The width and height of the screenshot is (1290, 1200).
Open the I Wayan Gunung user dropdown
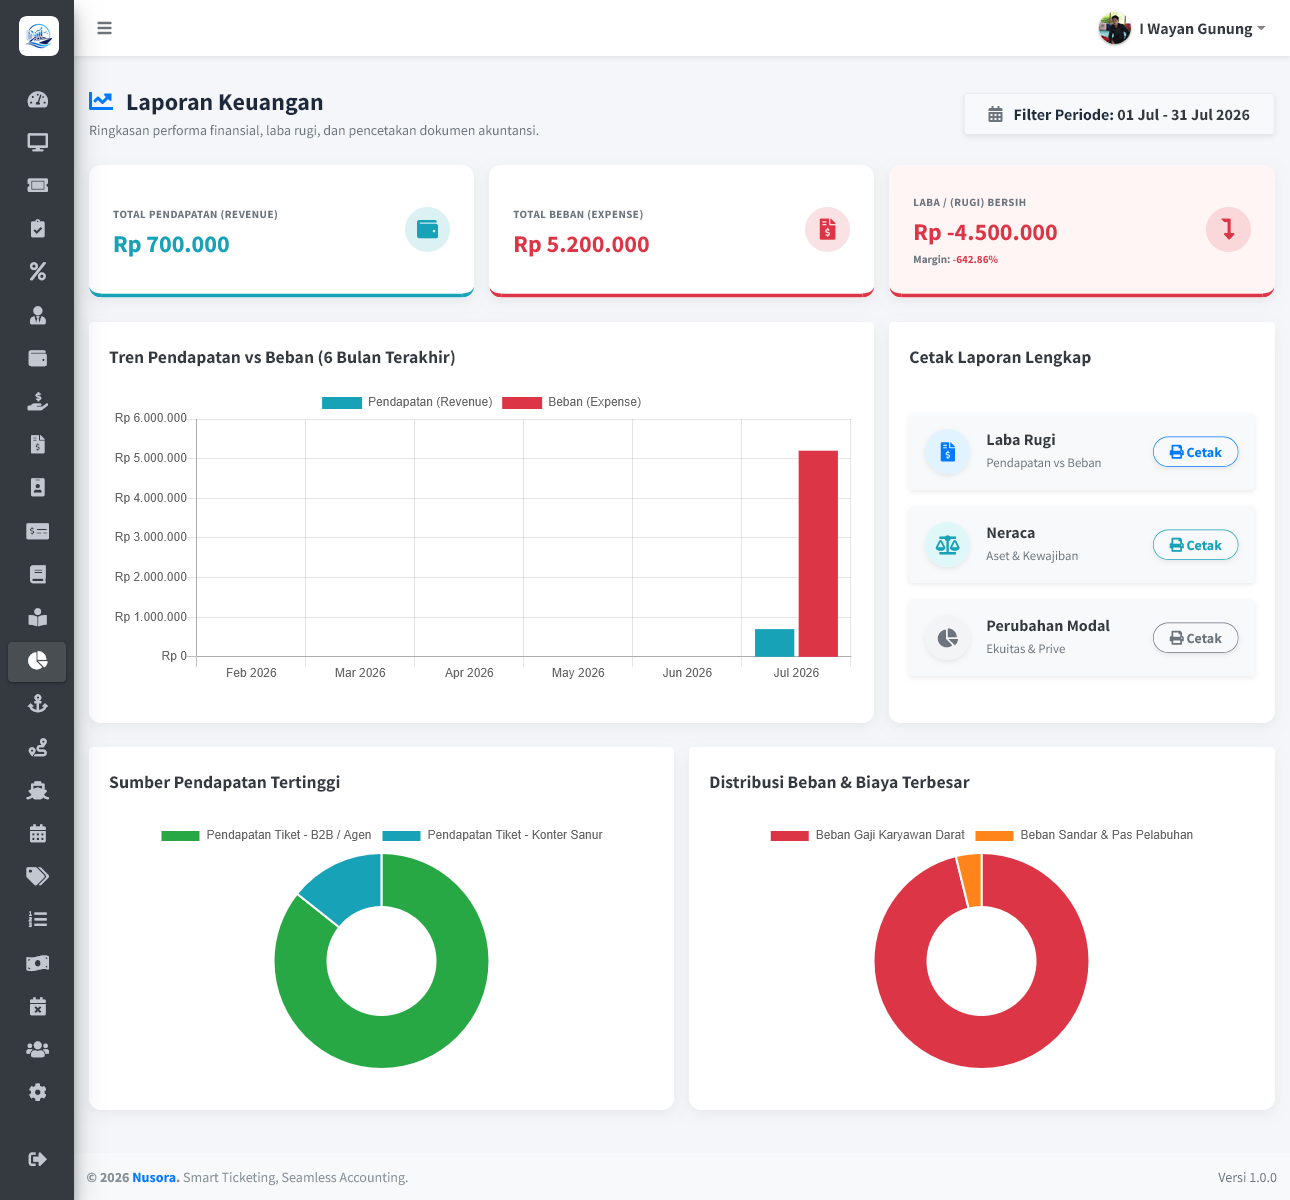[1182, 28]
